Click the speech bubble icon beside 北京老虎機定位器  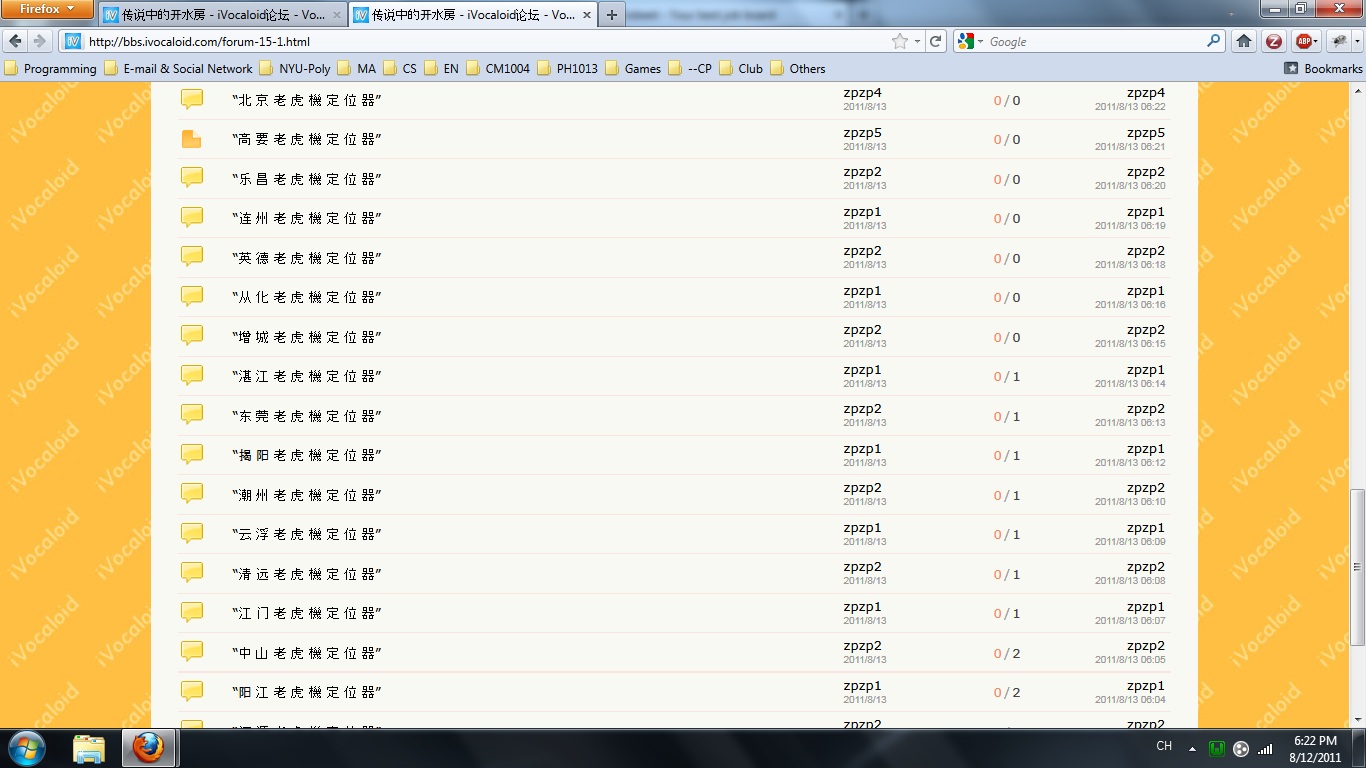pos(192,99)
